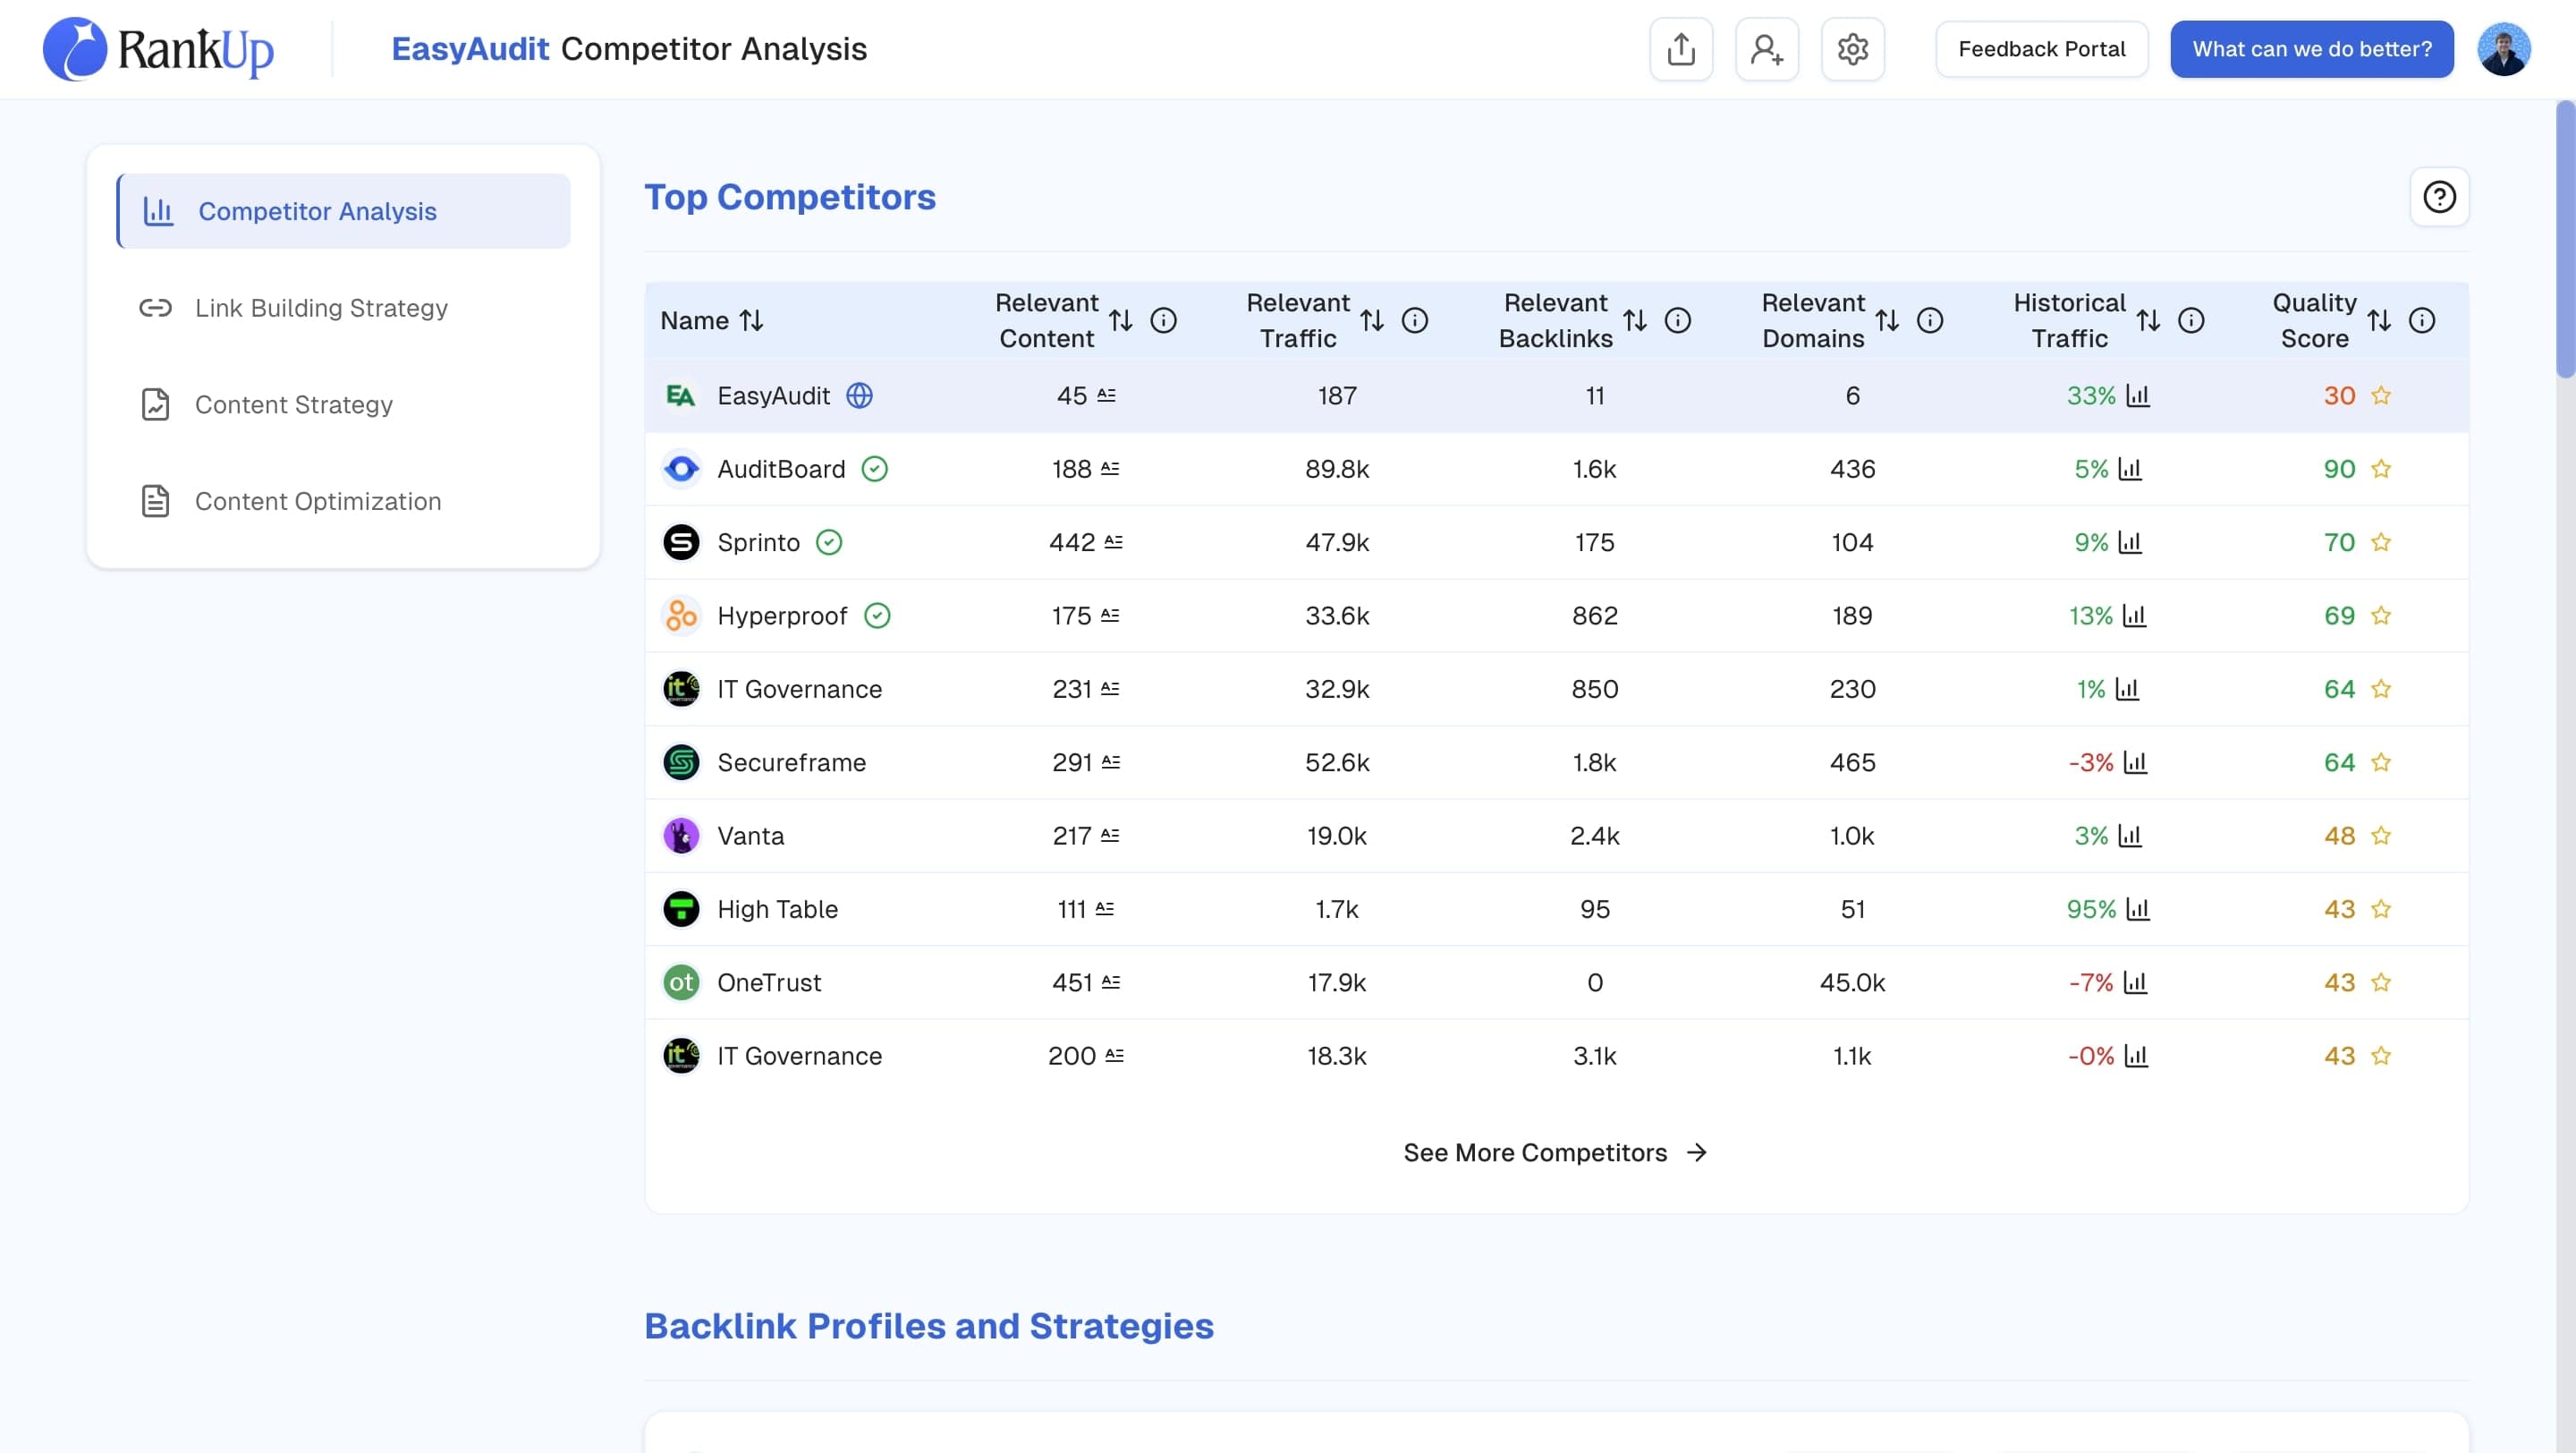
Task: Click Backlink Profiles and Strategies heading
Action: (x=929, y=1326)
